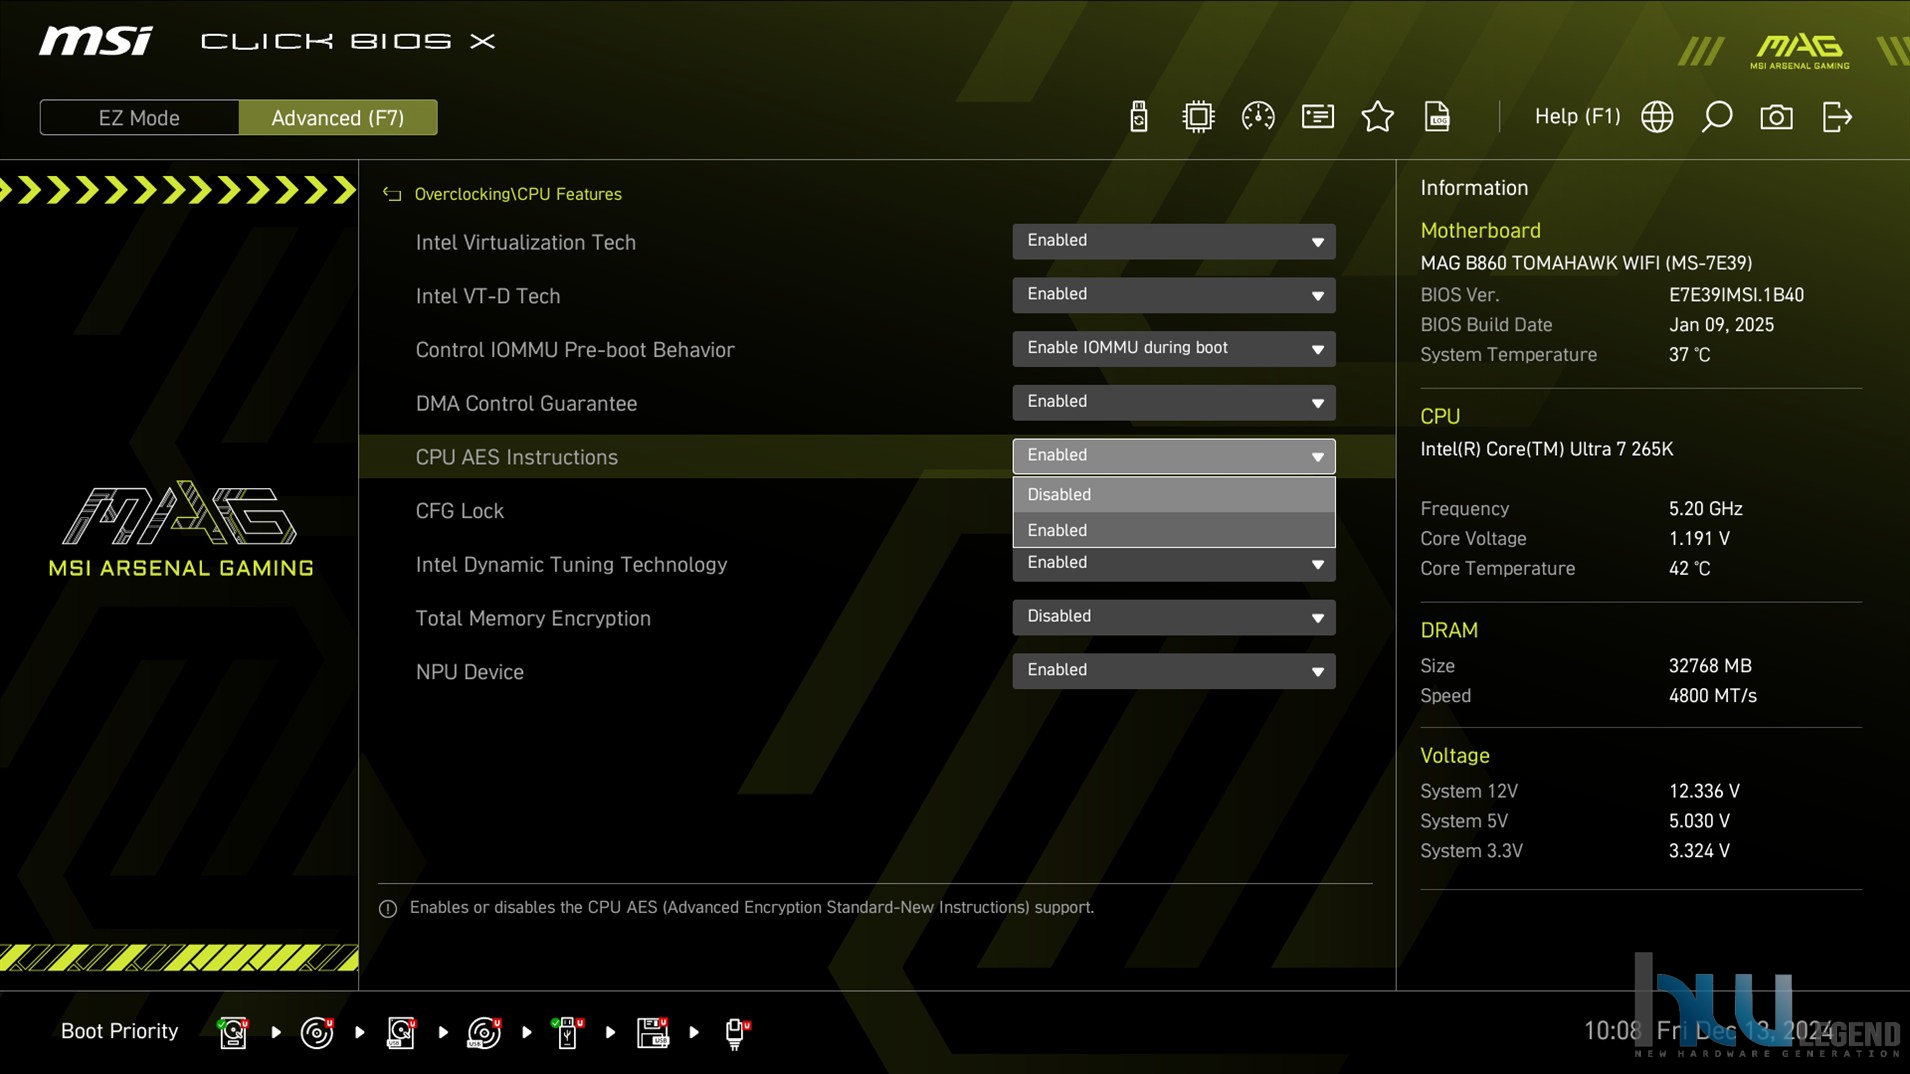Click the BIOS version E7E39IMSI.1B40
The image size is (1910, 1074).
click(x=1736, y=295)
